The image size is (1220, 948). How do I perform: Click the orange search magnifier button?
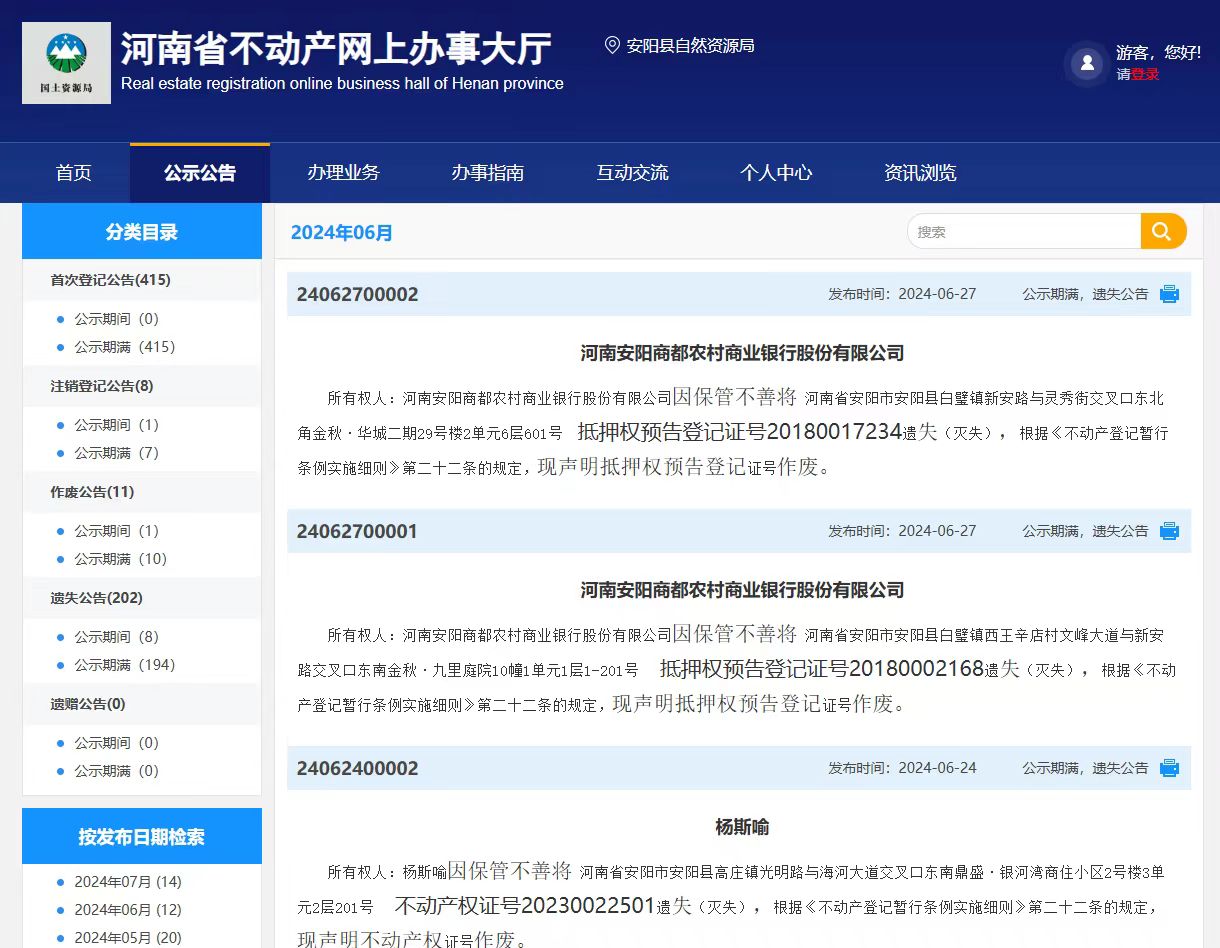(x=1163, y=231)
